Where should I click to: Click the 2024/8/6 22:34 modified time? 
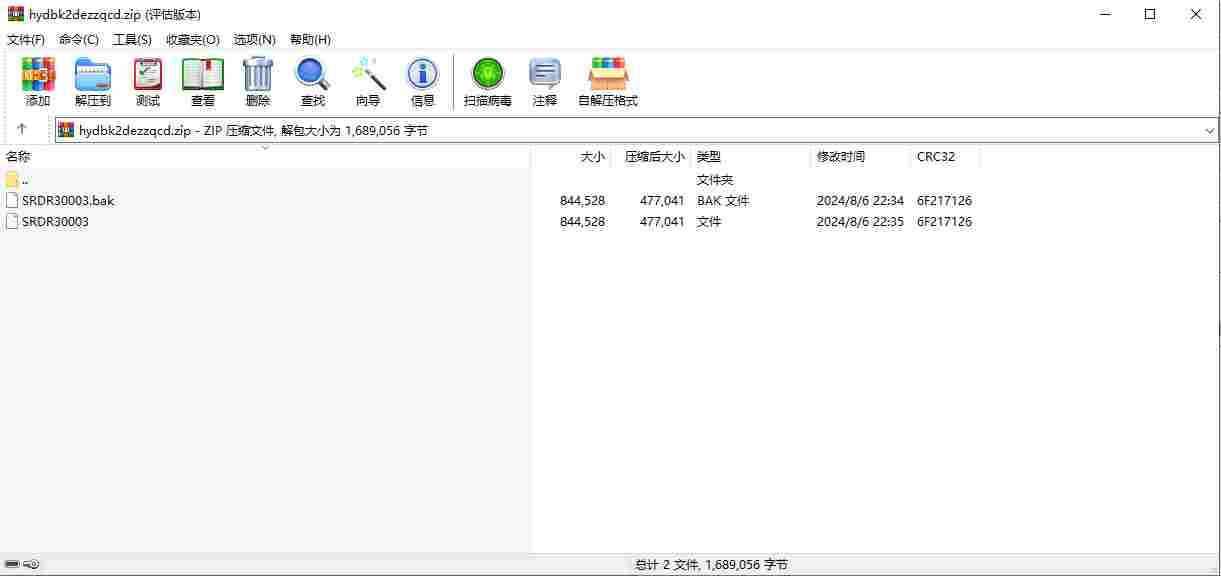click(860, 200)
